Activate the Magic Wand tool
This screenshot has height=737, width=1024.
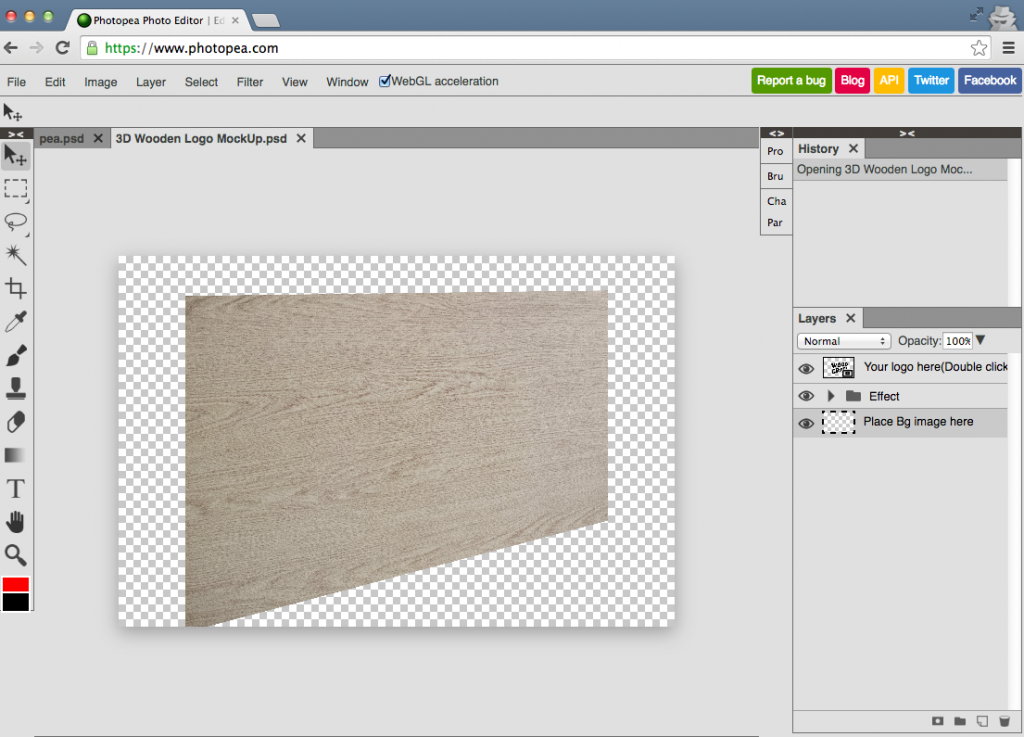(15, 255)
